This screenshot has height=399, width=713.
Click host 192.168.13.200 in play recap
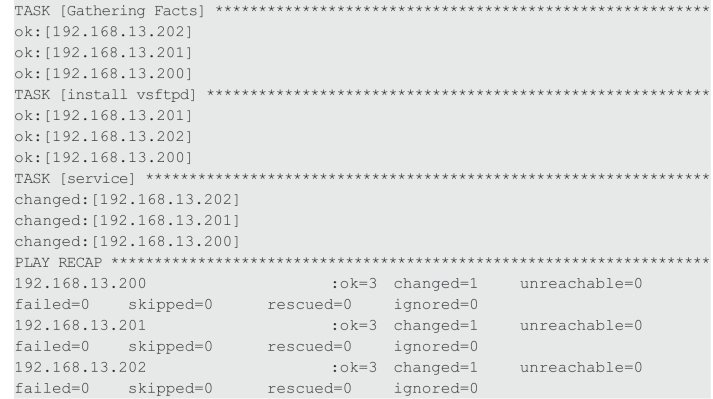tap(80, 283)
